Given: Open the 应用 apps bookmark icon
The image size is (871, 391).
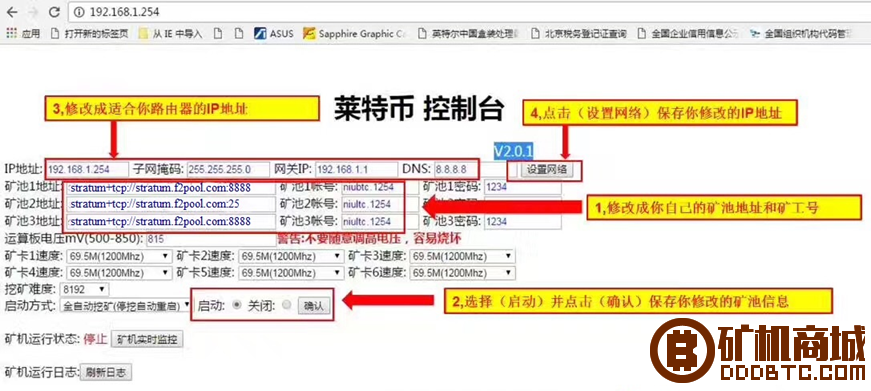Looking at the screenshot, I should tap(23, 33).
